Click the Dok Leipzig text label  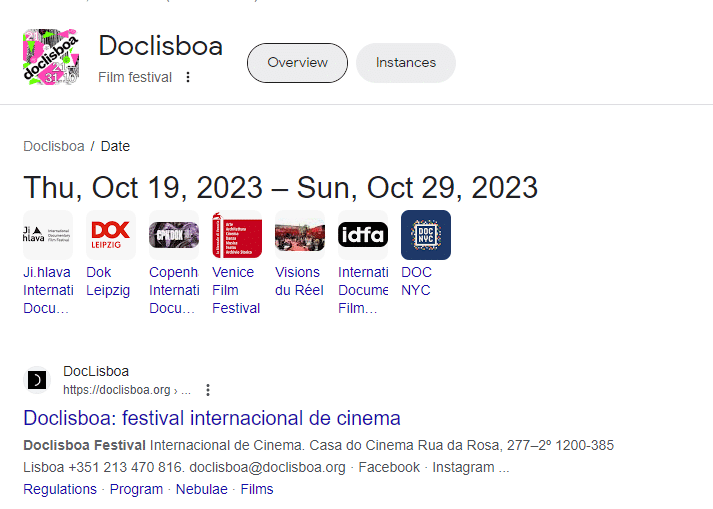click(x=108, y=281)
